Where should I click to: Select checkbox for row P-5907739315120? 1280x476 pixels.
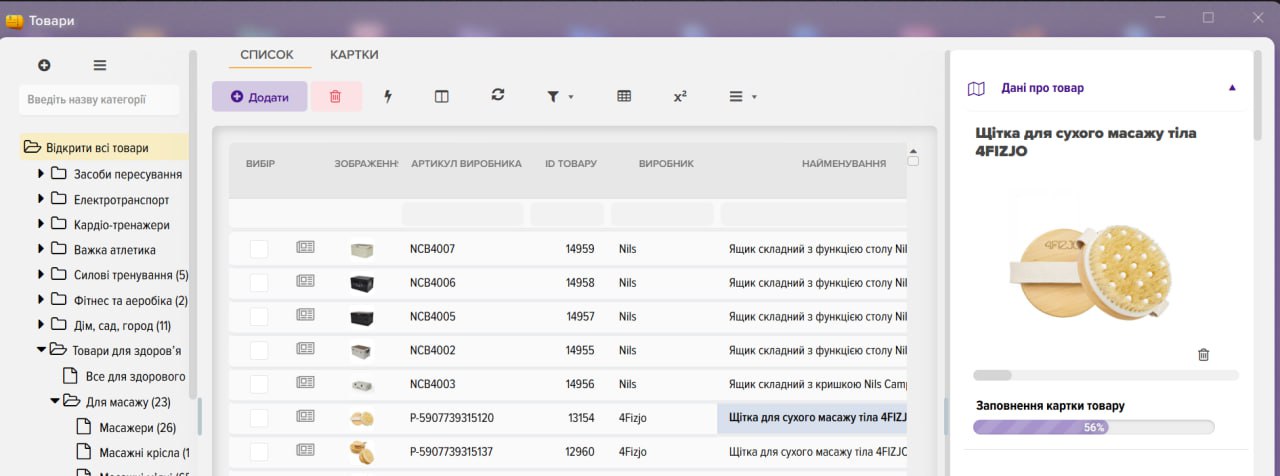[x=259, y=418]
